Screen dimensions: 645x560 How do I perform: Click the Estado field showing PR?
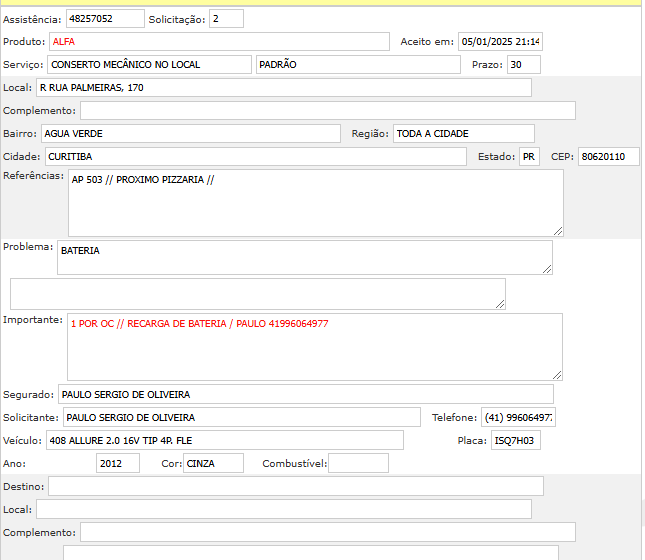pos(529,157)
